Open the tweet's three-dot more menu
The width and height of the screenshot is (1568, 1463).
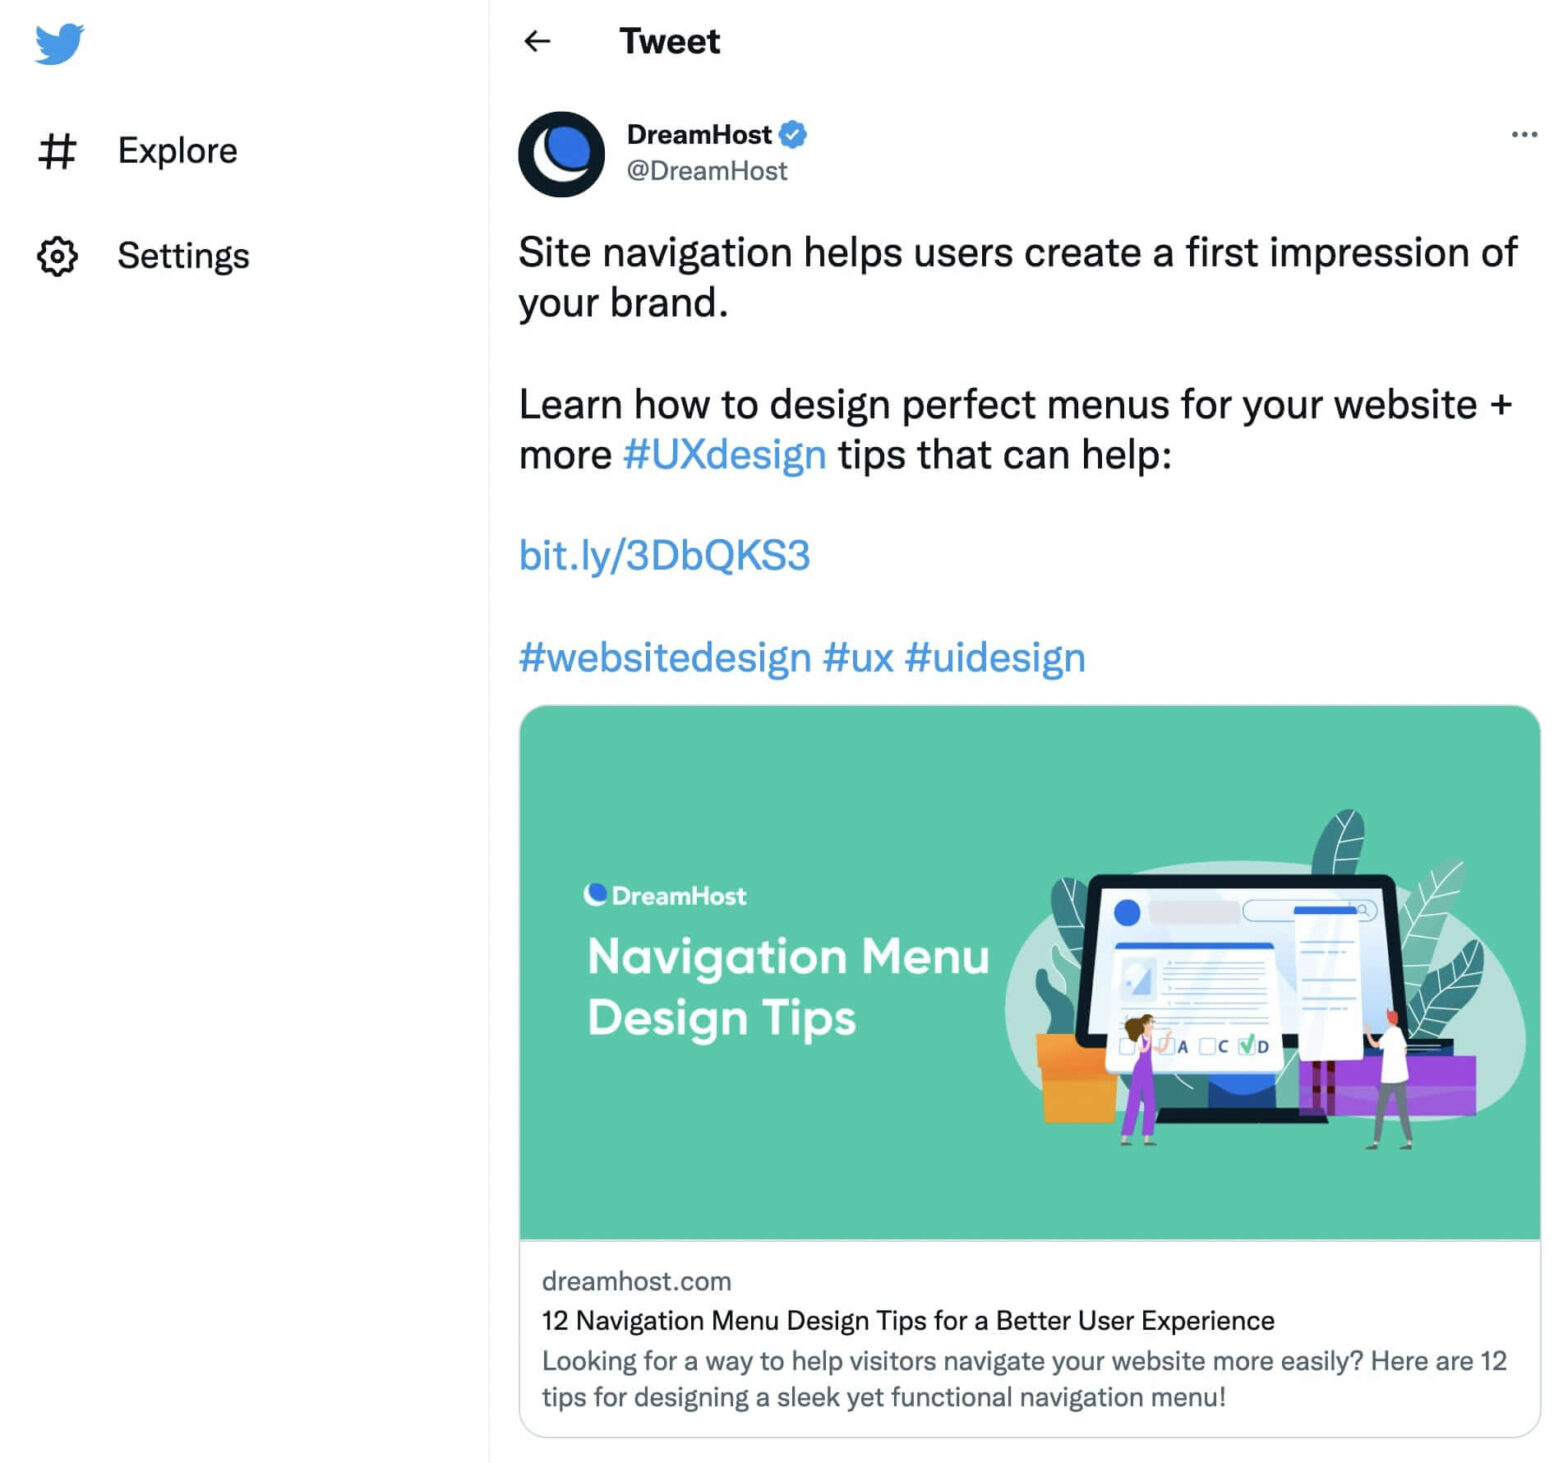pyautogui.click(x=1523, y=134)
